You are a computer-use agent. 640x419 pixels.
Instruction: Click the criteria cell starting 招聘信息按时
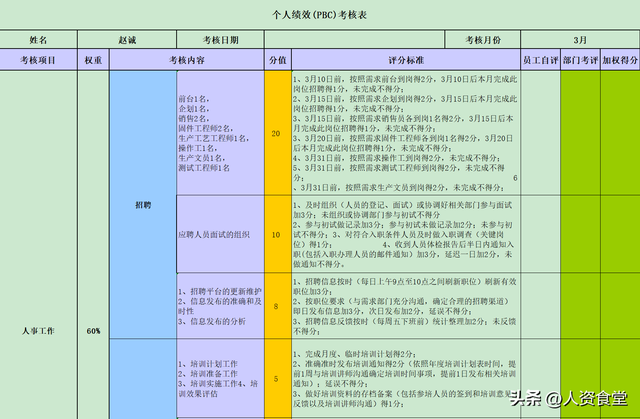point(406,306)
